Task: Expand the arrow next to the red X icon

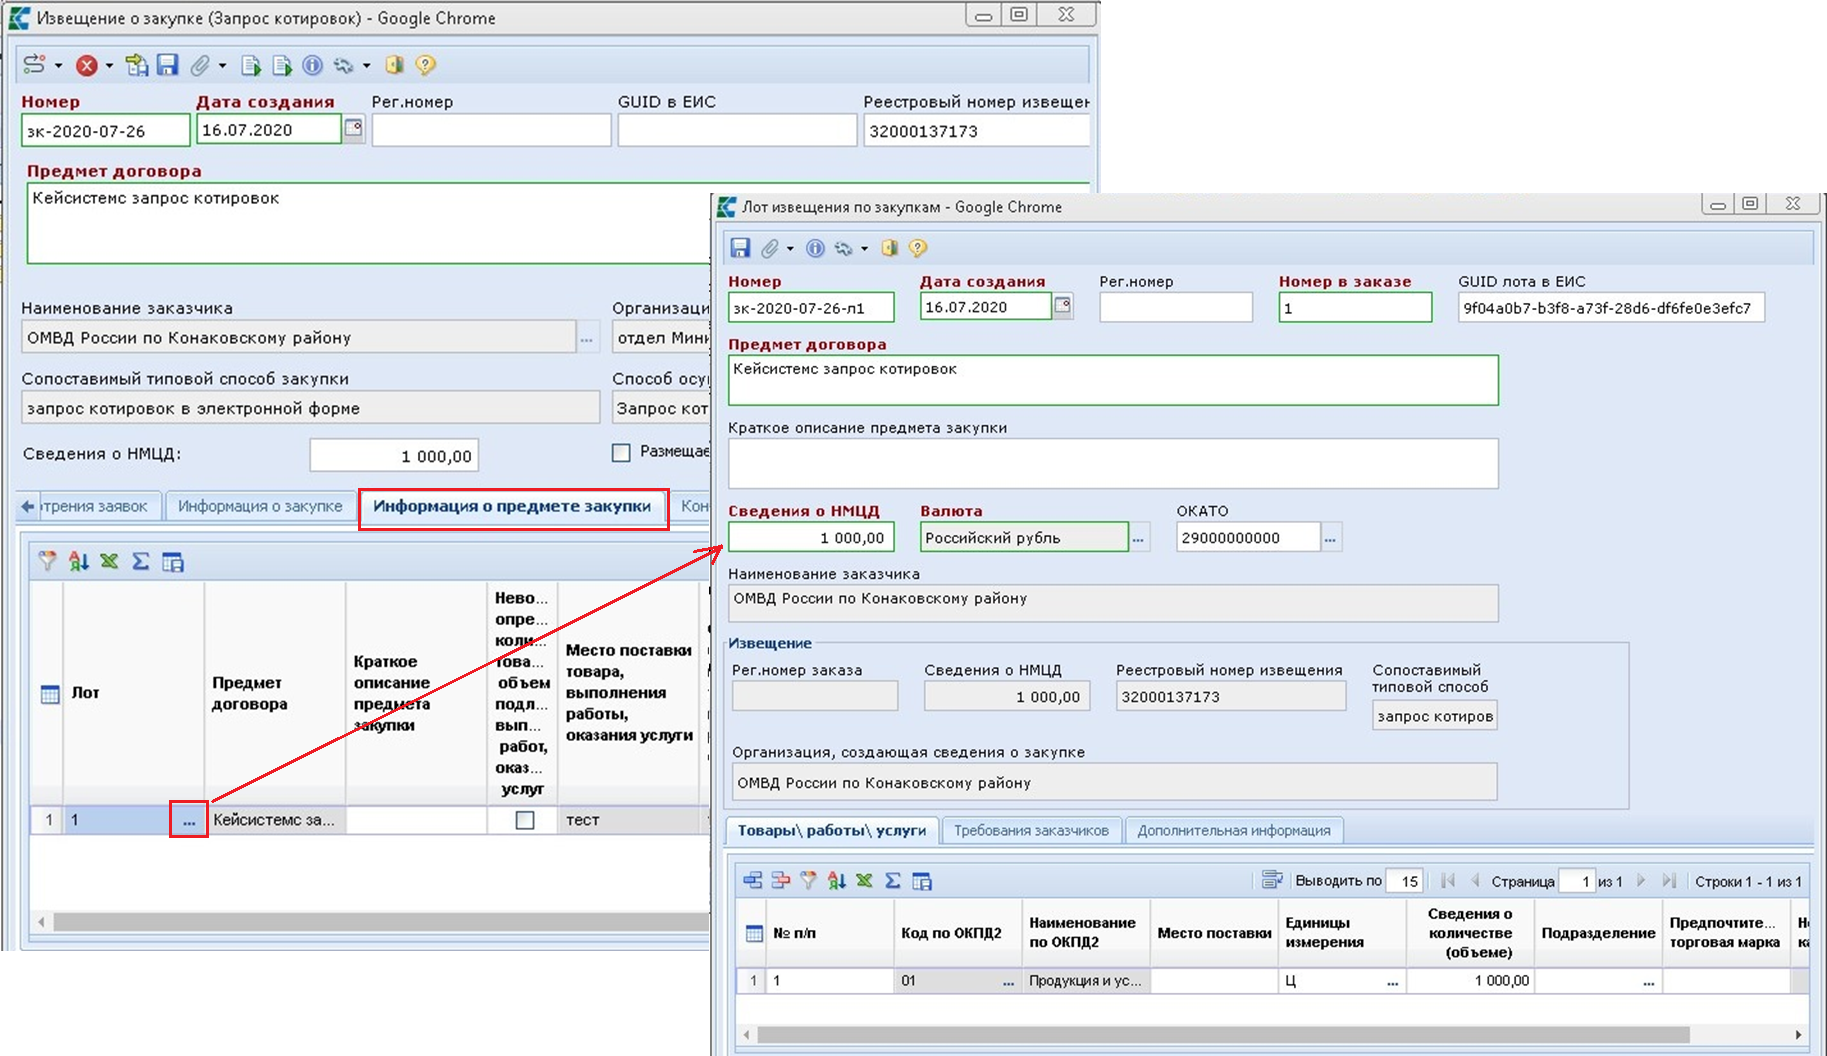Action: pos(109,66)
